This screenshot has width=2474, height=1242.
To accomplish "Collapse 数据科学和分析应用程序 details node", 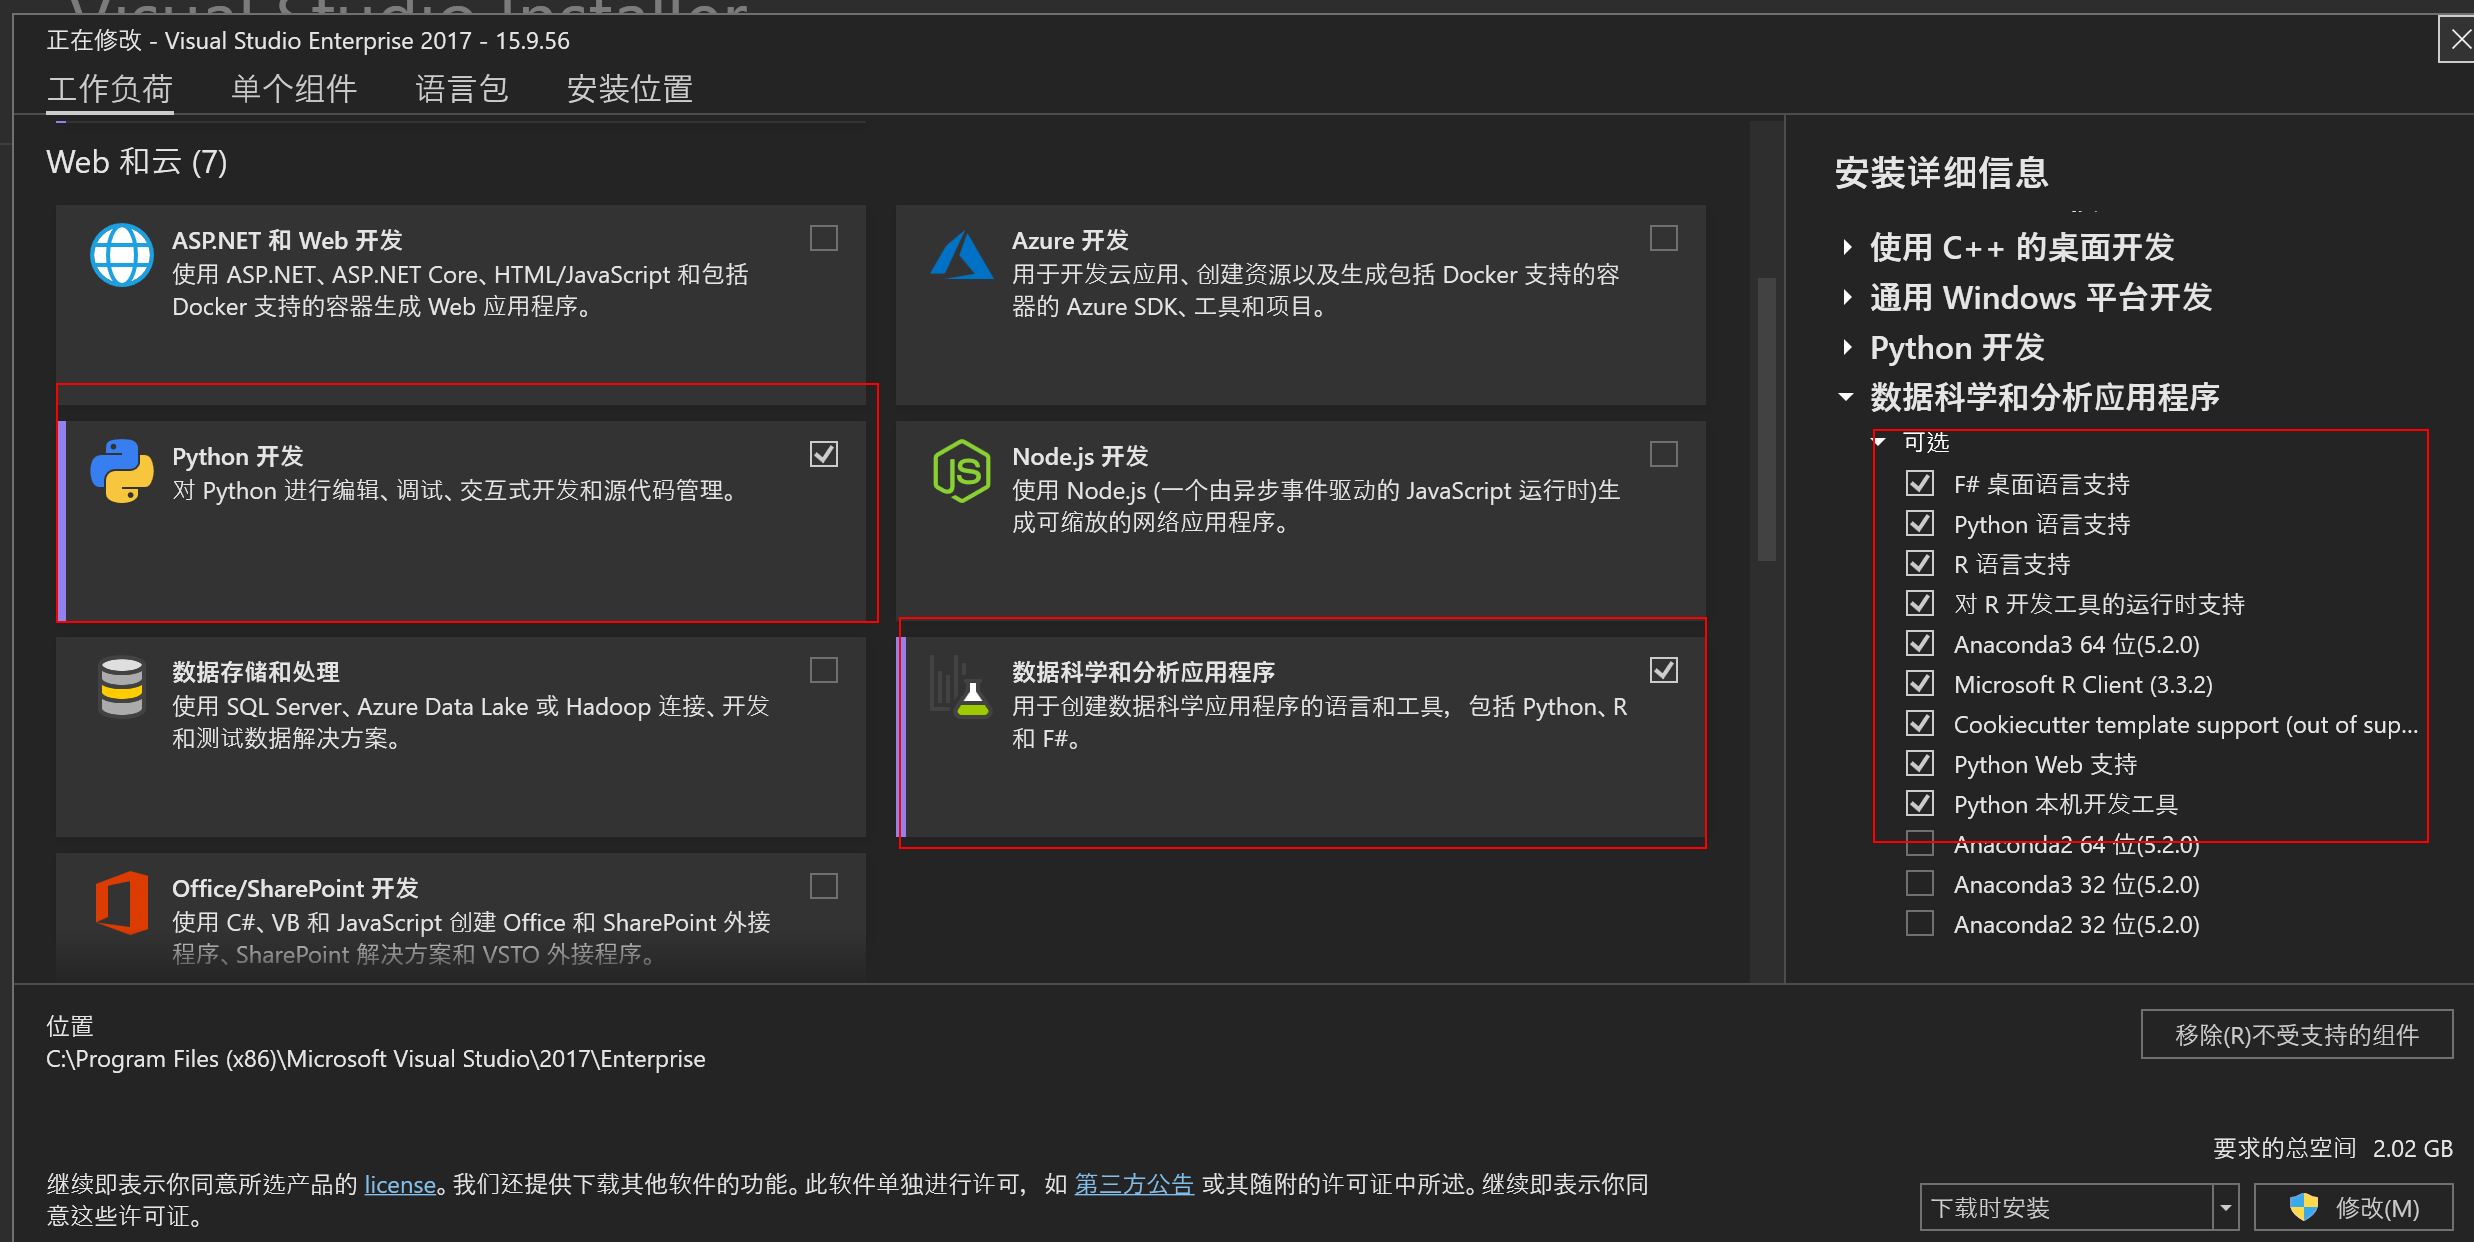I will [x=1847, y=397].
